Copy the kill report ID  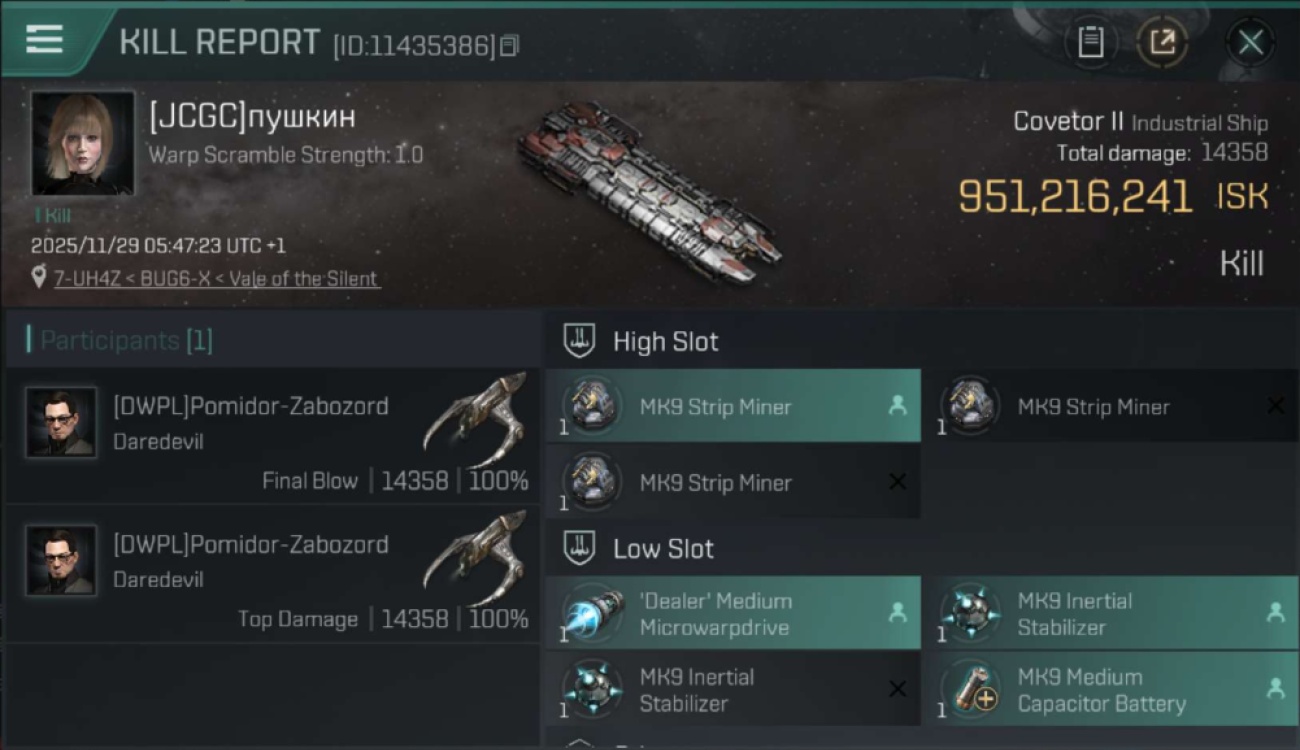(510, 46)
